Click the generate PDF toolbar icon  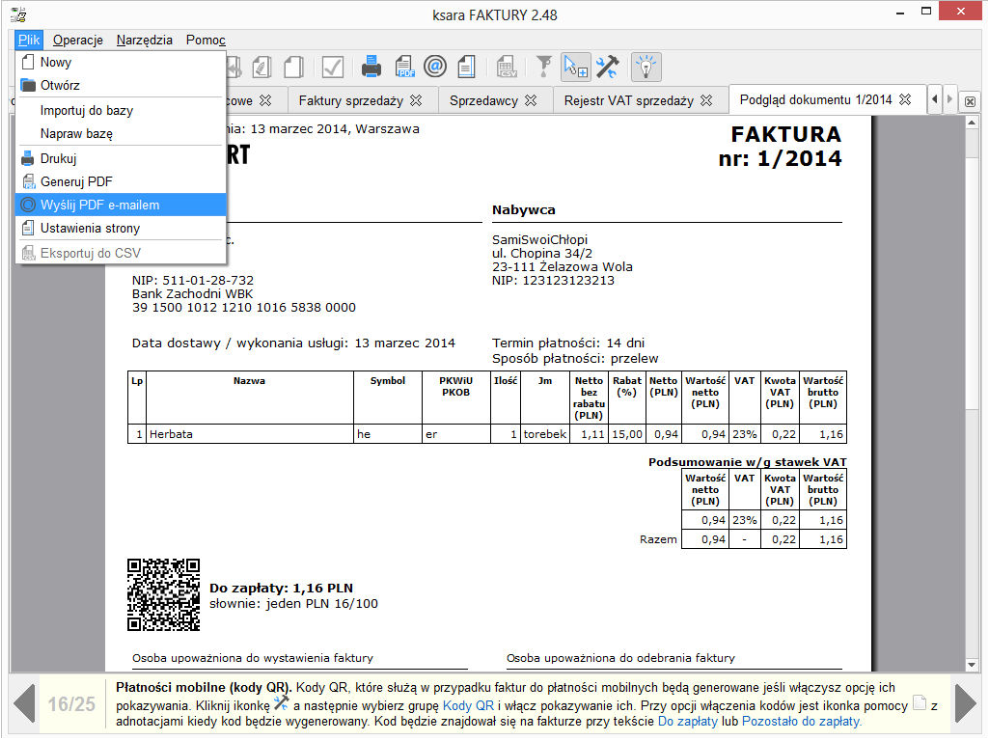(404, 67)
